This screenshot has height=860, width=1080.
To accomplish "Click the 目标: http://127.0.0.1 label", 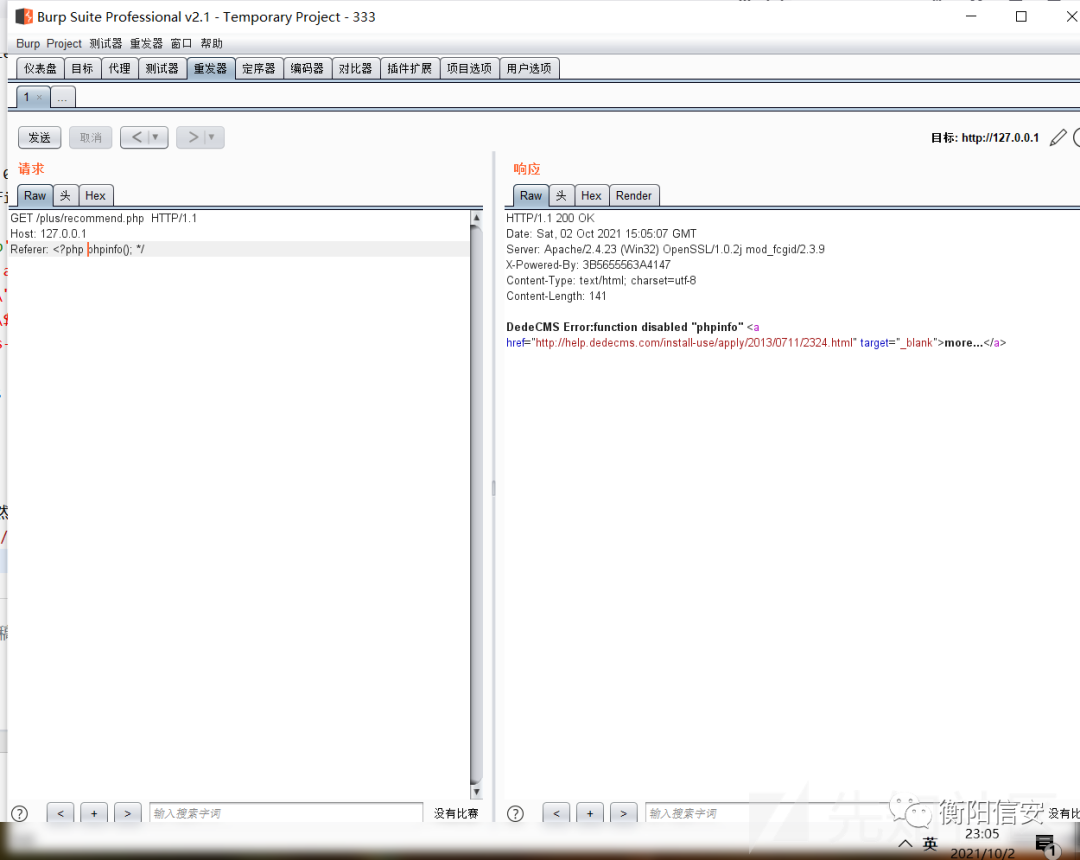I will pos(985,138).
